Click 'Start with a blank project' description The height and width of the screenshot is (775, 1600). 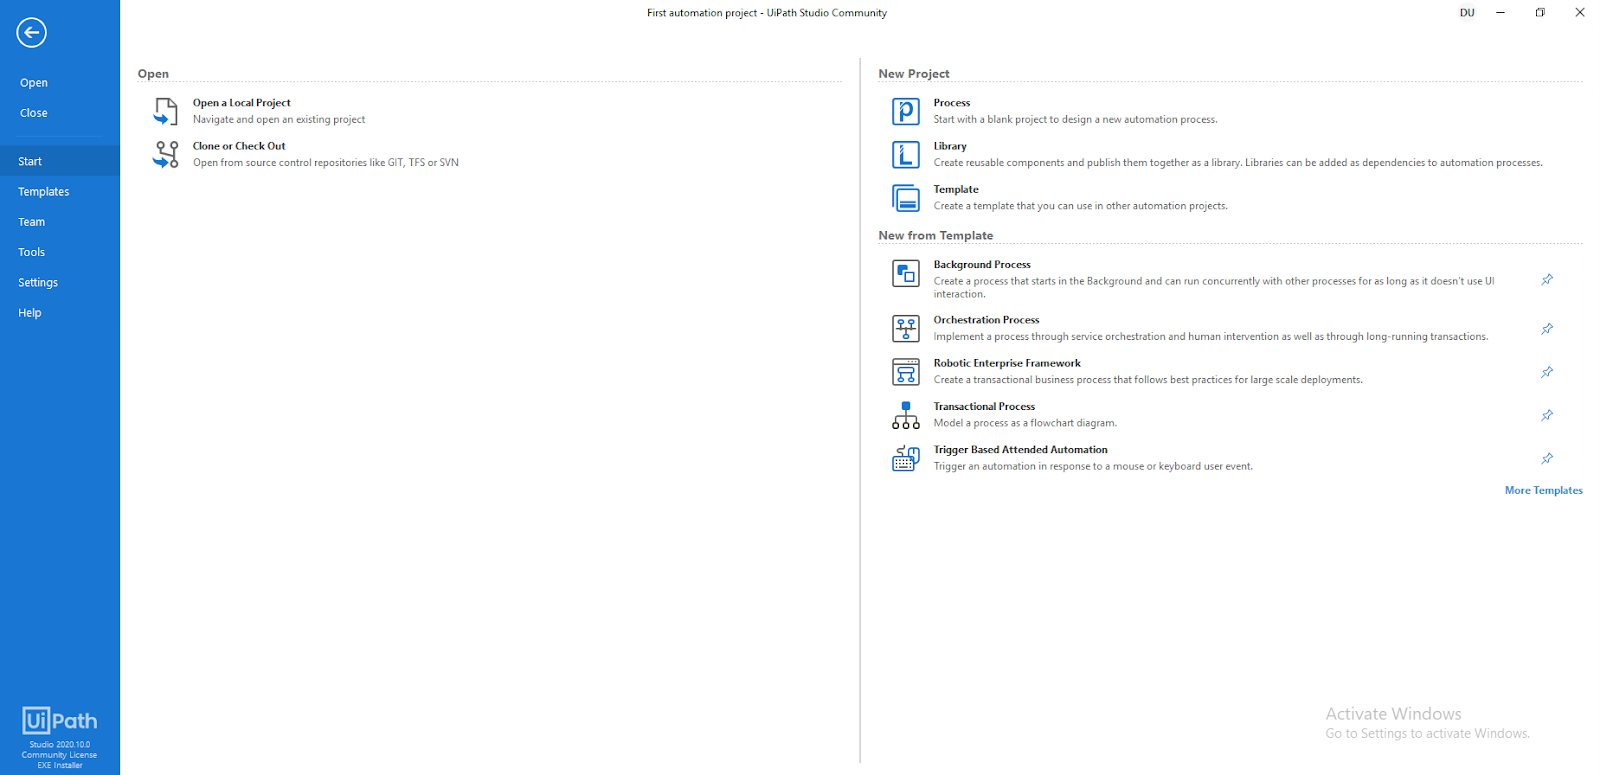click(1075, 120)
